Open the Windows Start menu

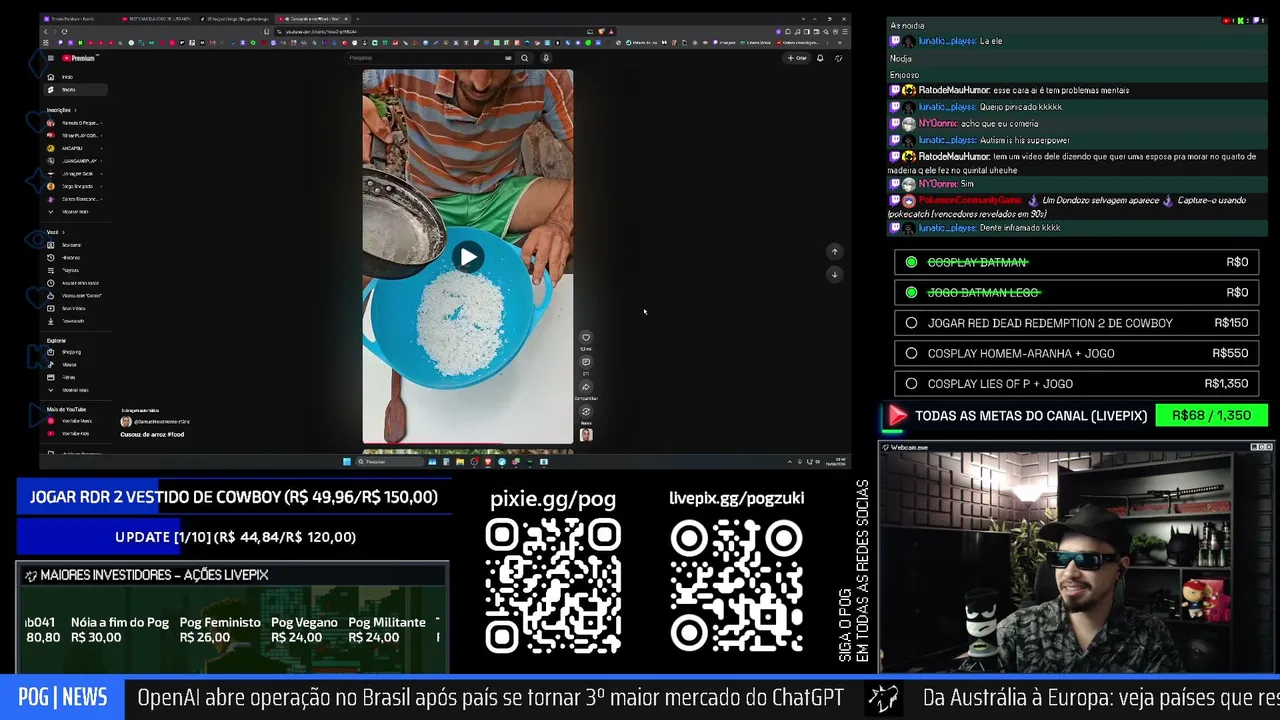[x=347, y=462]
